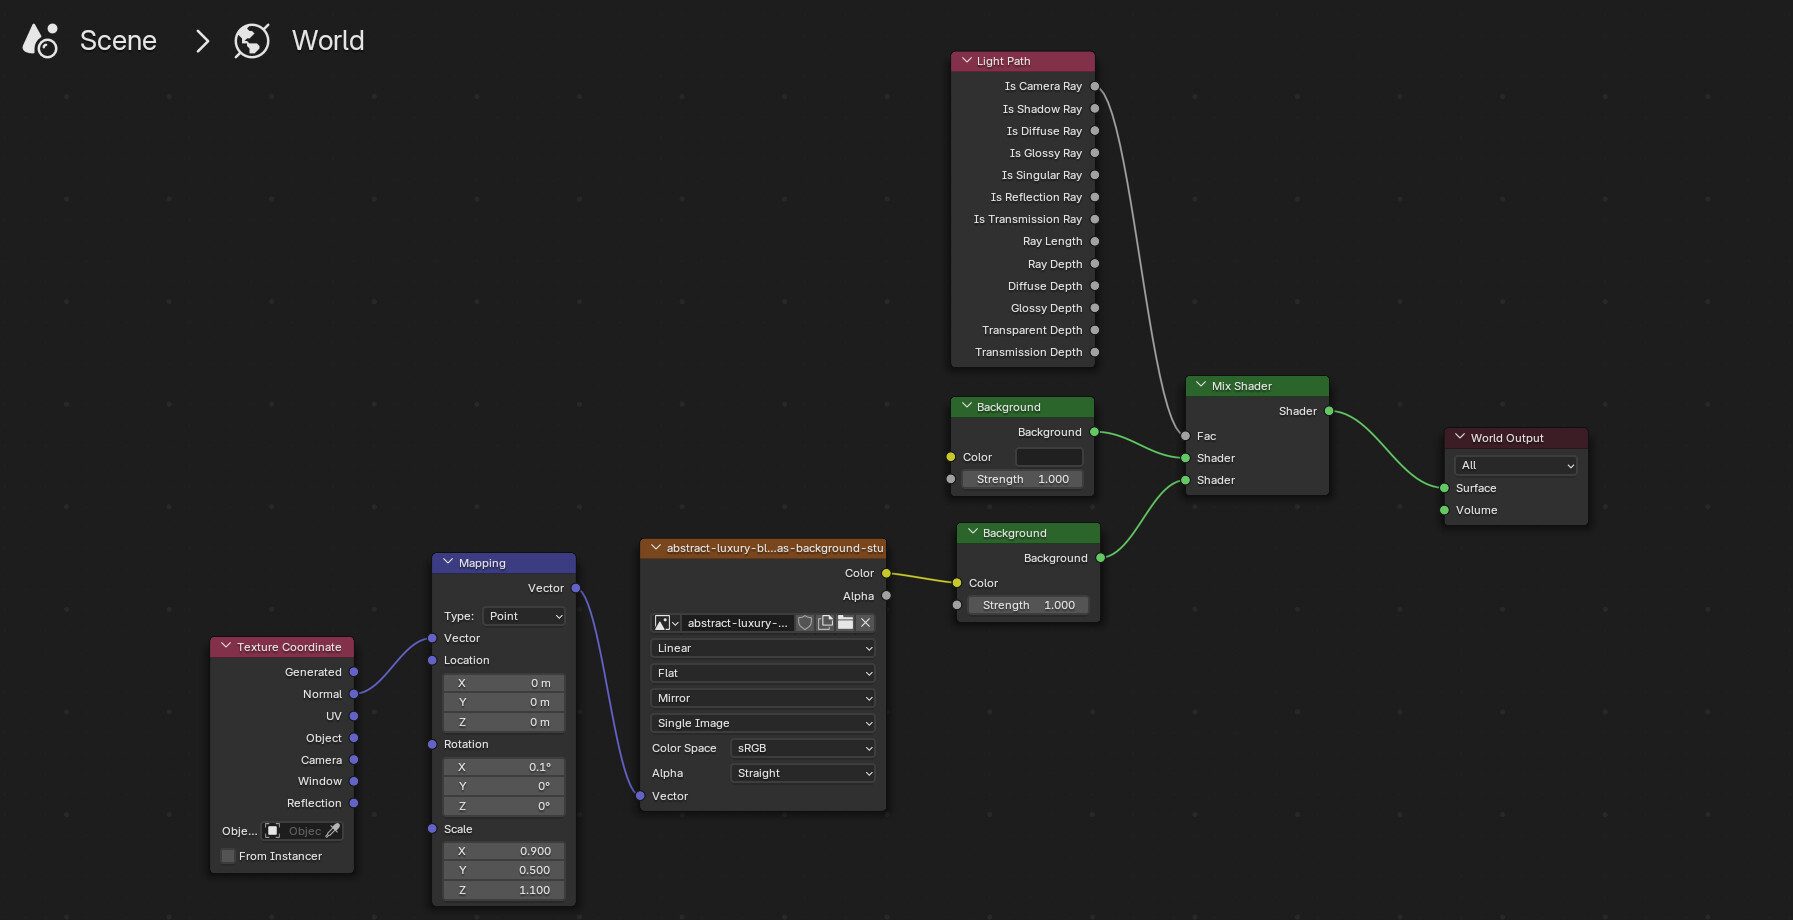Click the Scene icon in the breadcrumb
1793x920 pixels.
click(40, 41)
